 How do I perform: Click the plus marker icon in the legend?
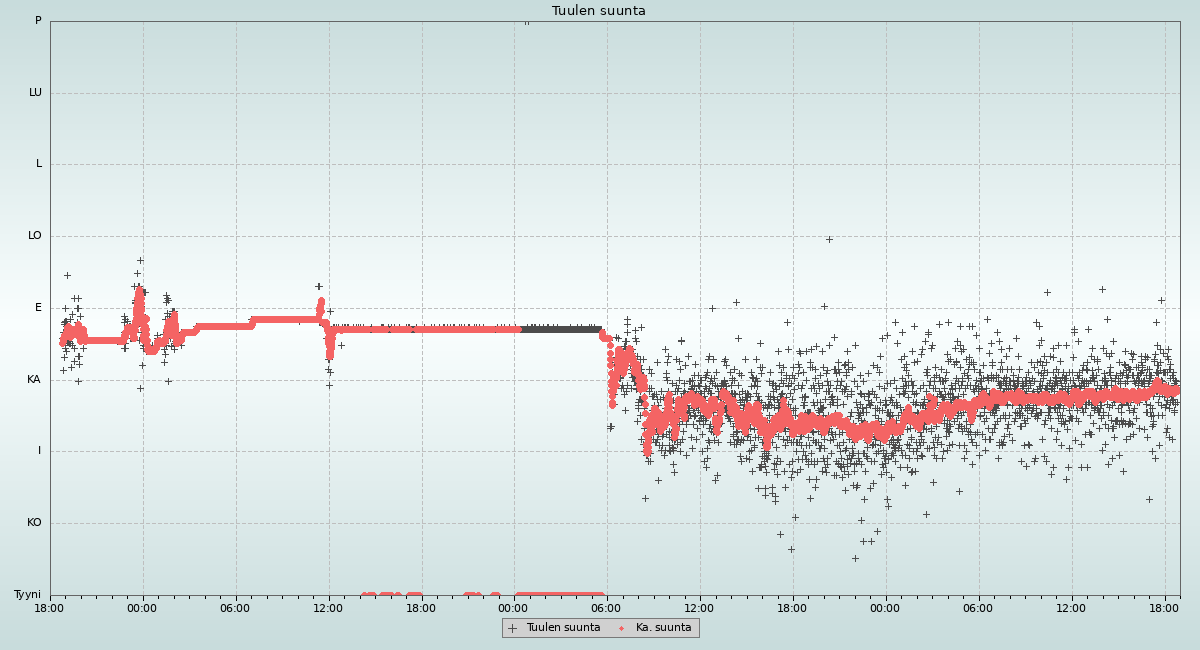(x=513, y=628)
